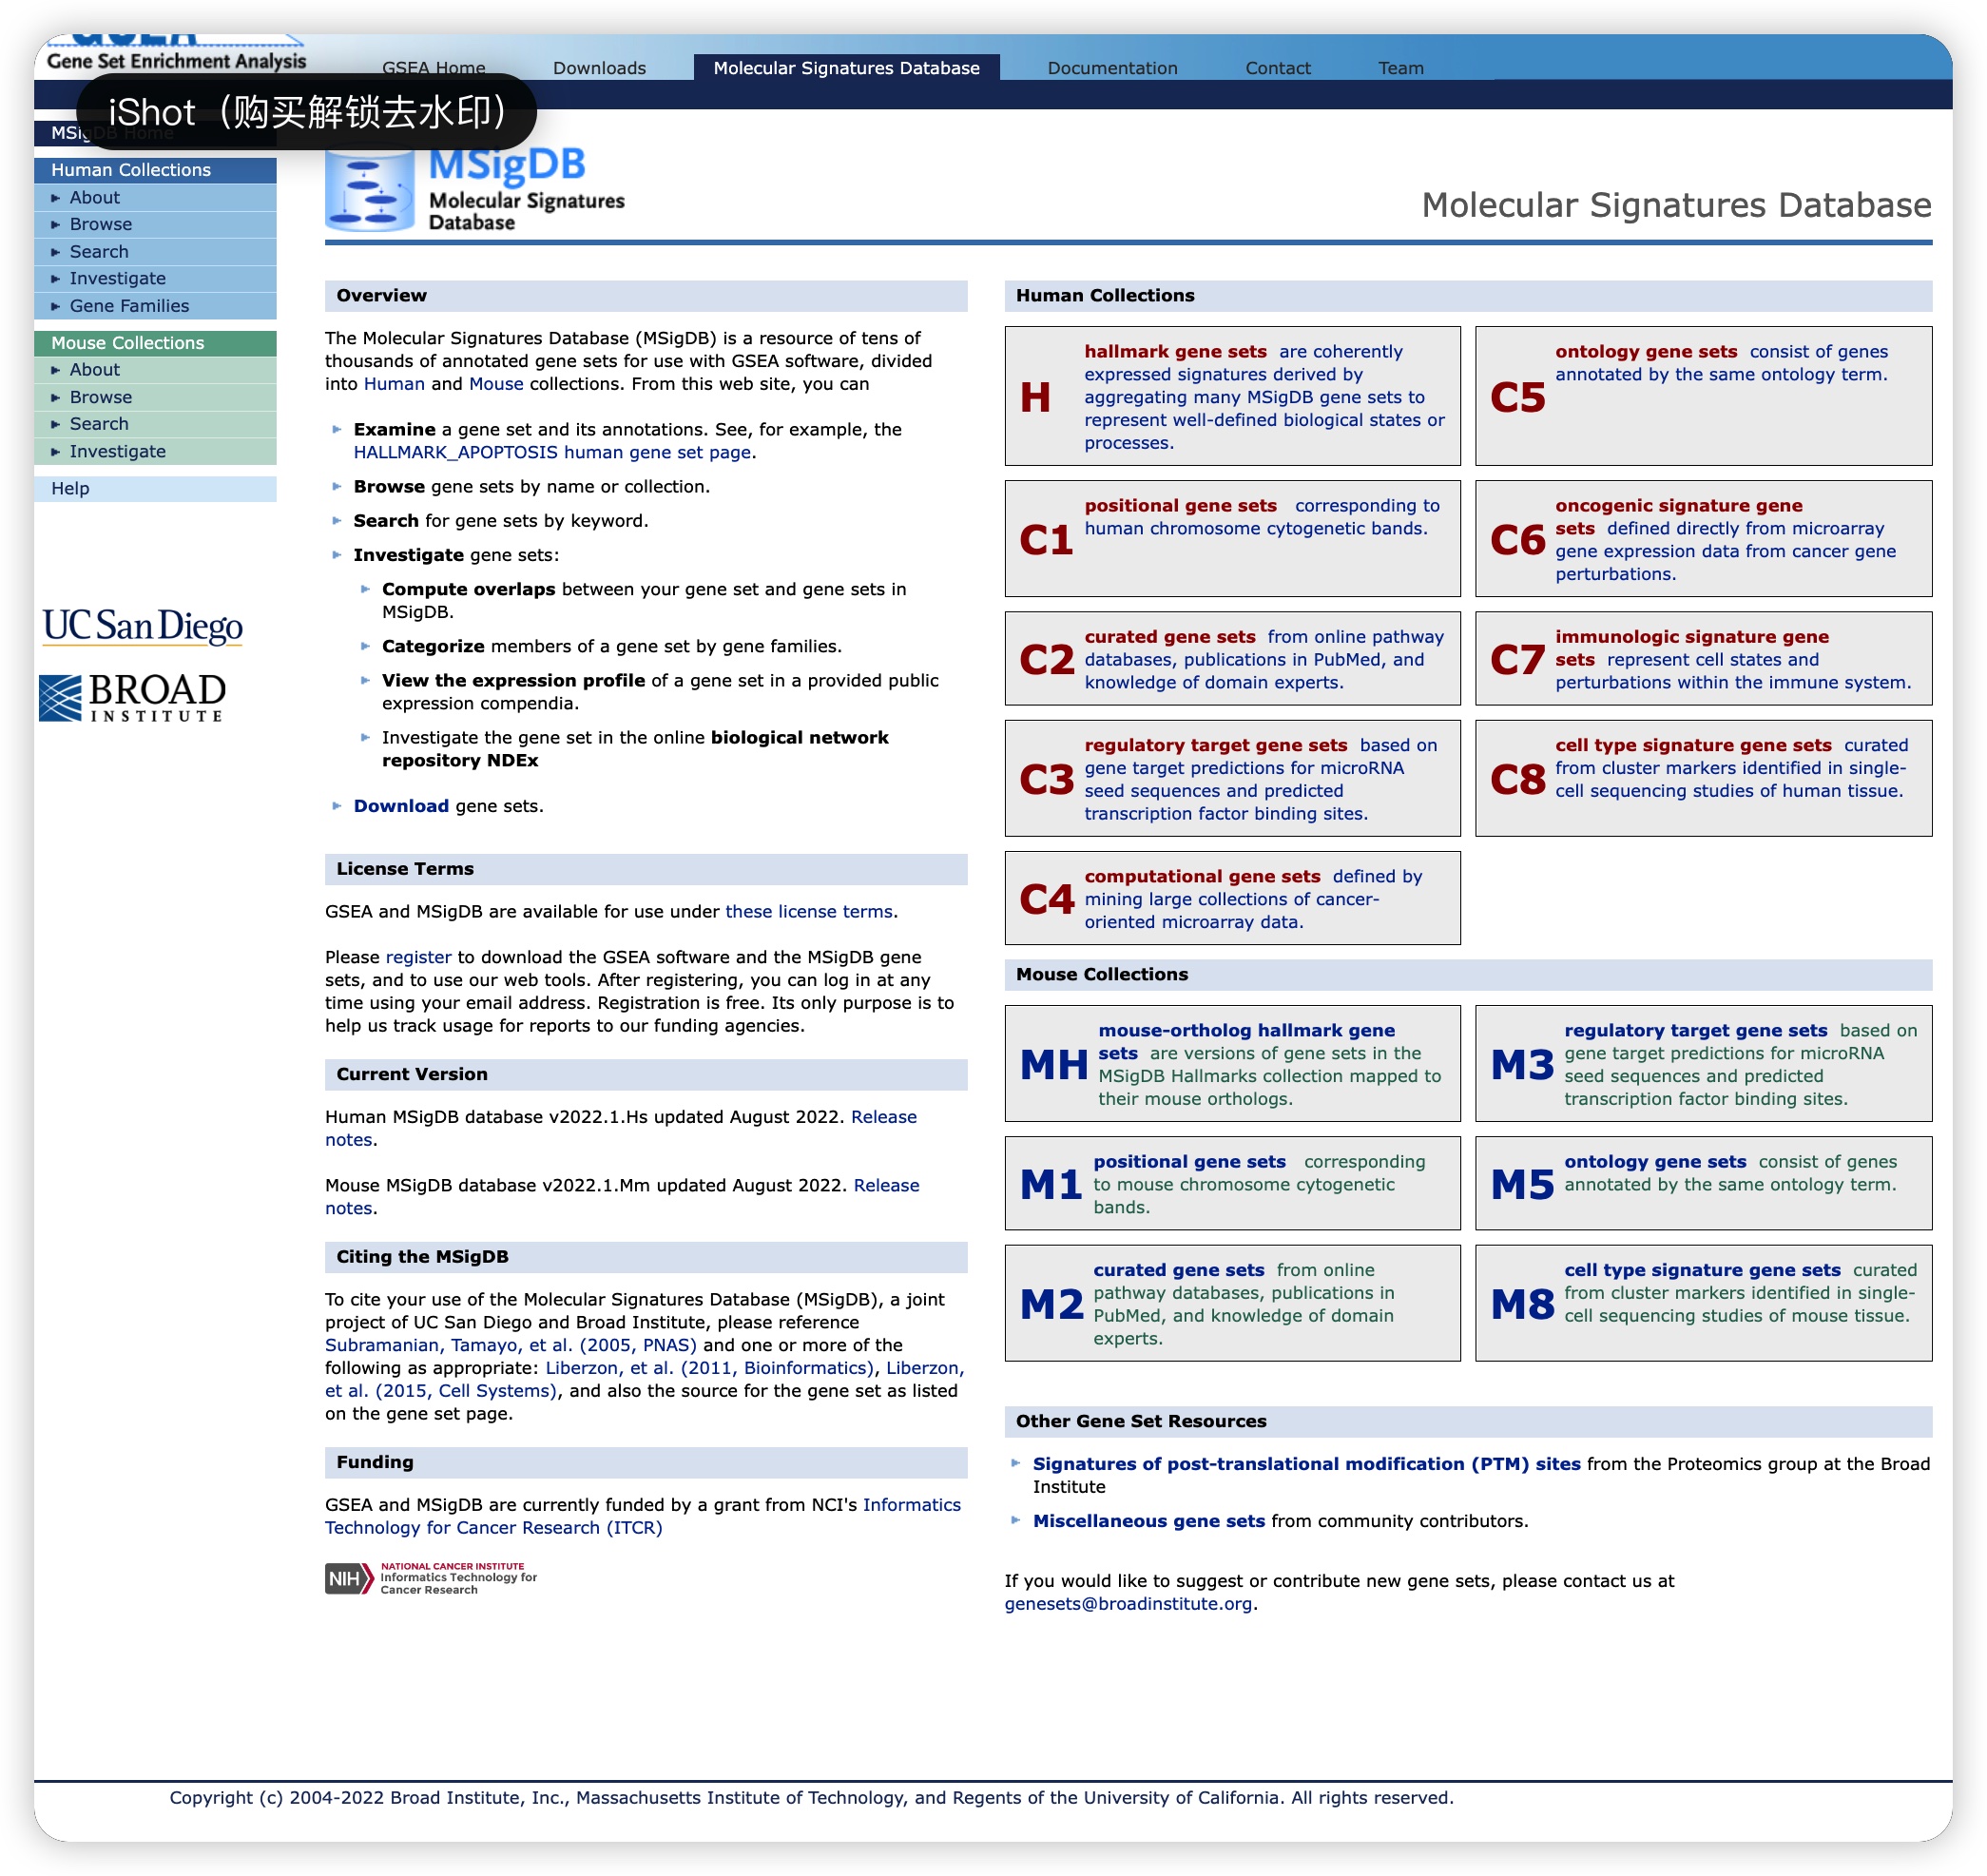Open Miscellaneous gene sets link
The width and height of the screenshot is (1987, 1876).
1149,1522
